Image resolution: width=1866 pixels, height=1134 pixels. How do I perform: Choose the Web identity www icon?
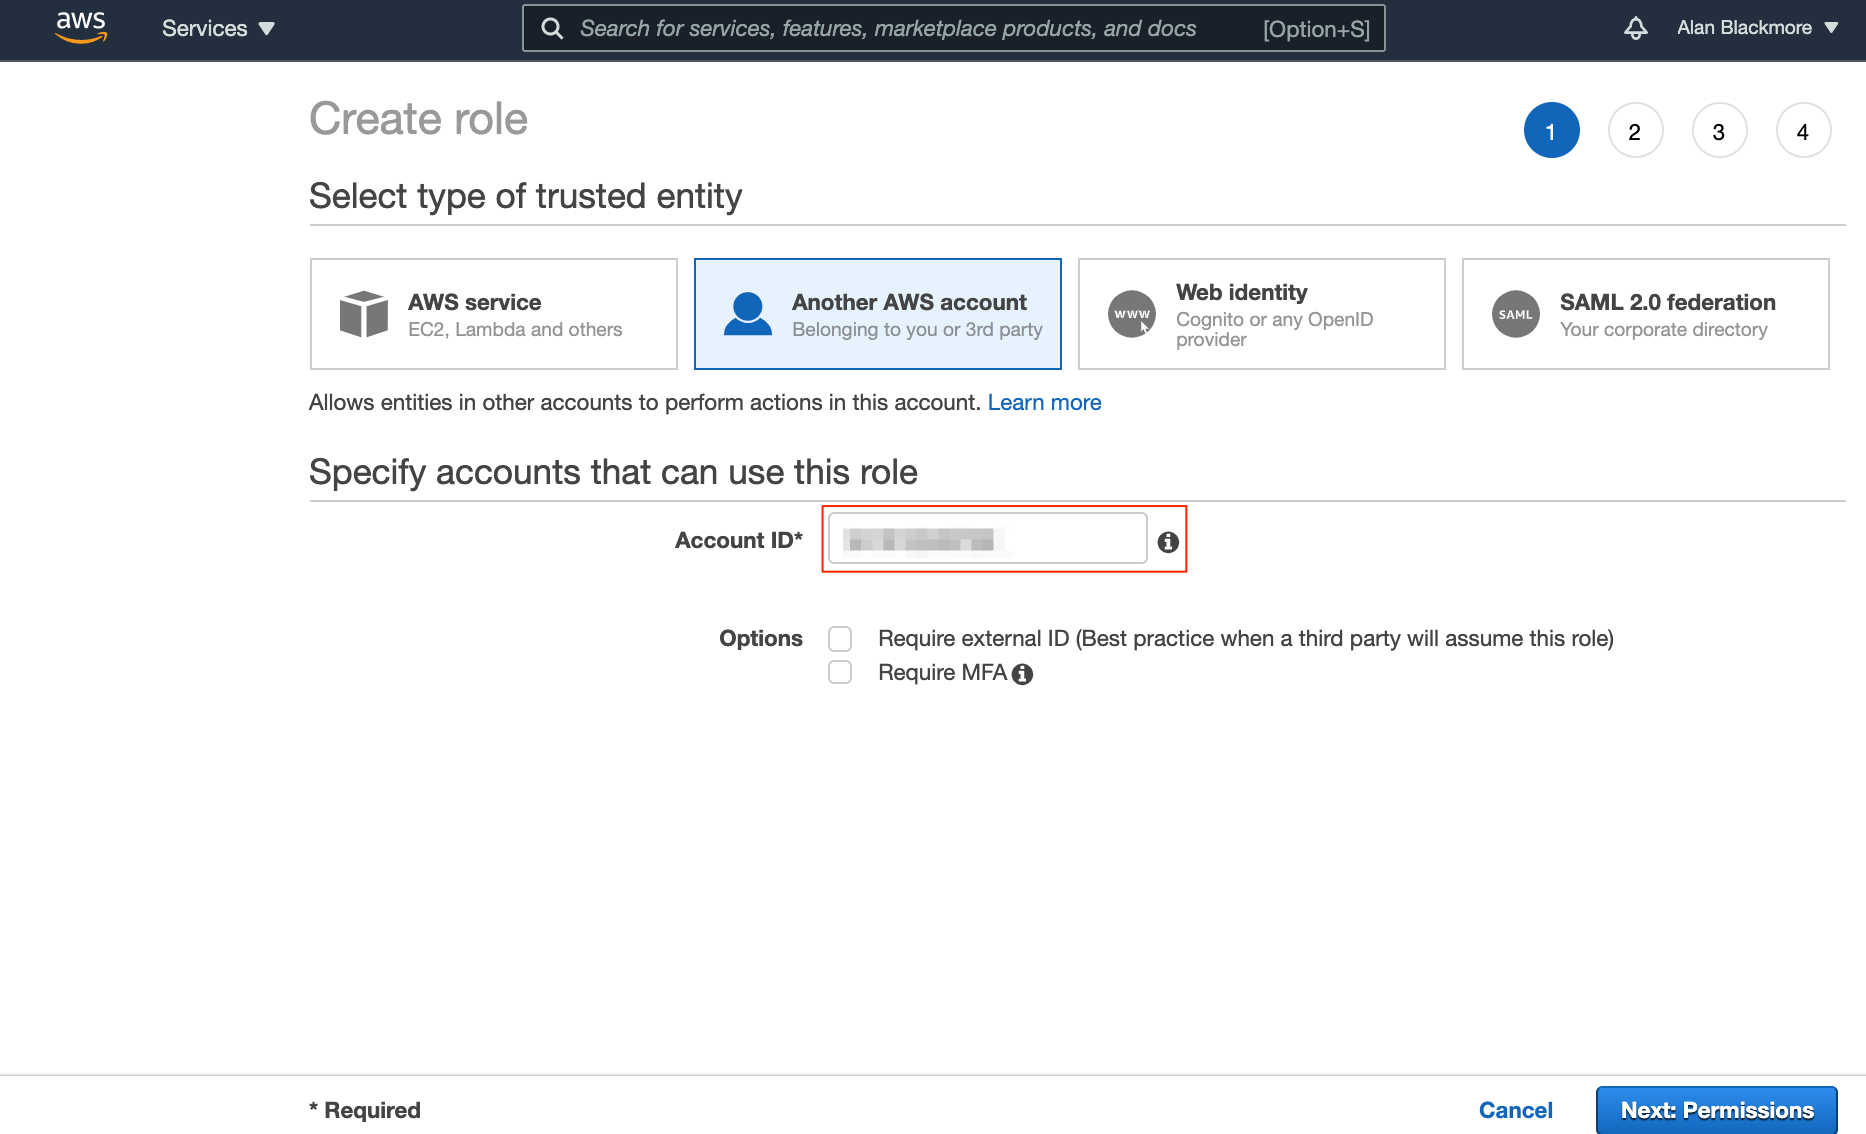click(x=1131, y=314)
